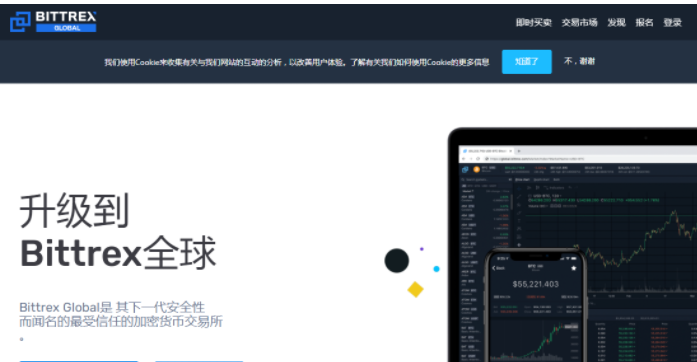Image resolution: width=697 pixels, height=362 pixels.
Task: Click the 登录 login link
Action: point(672,22)
